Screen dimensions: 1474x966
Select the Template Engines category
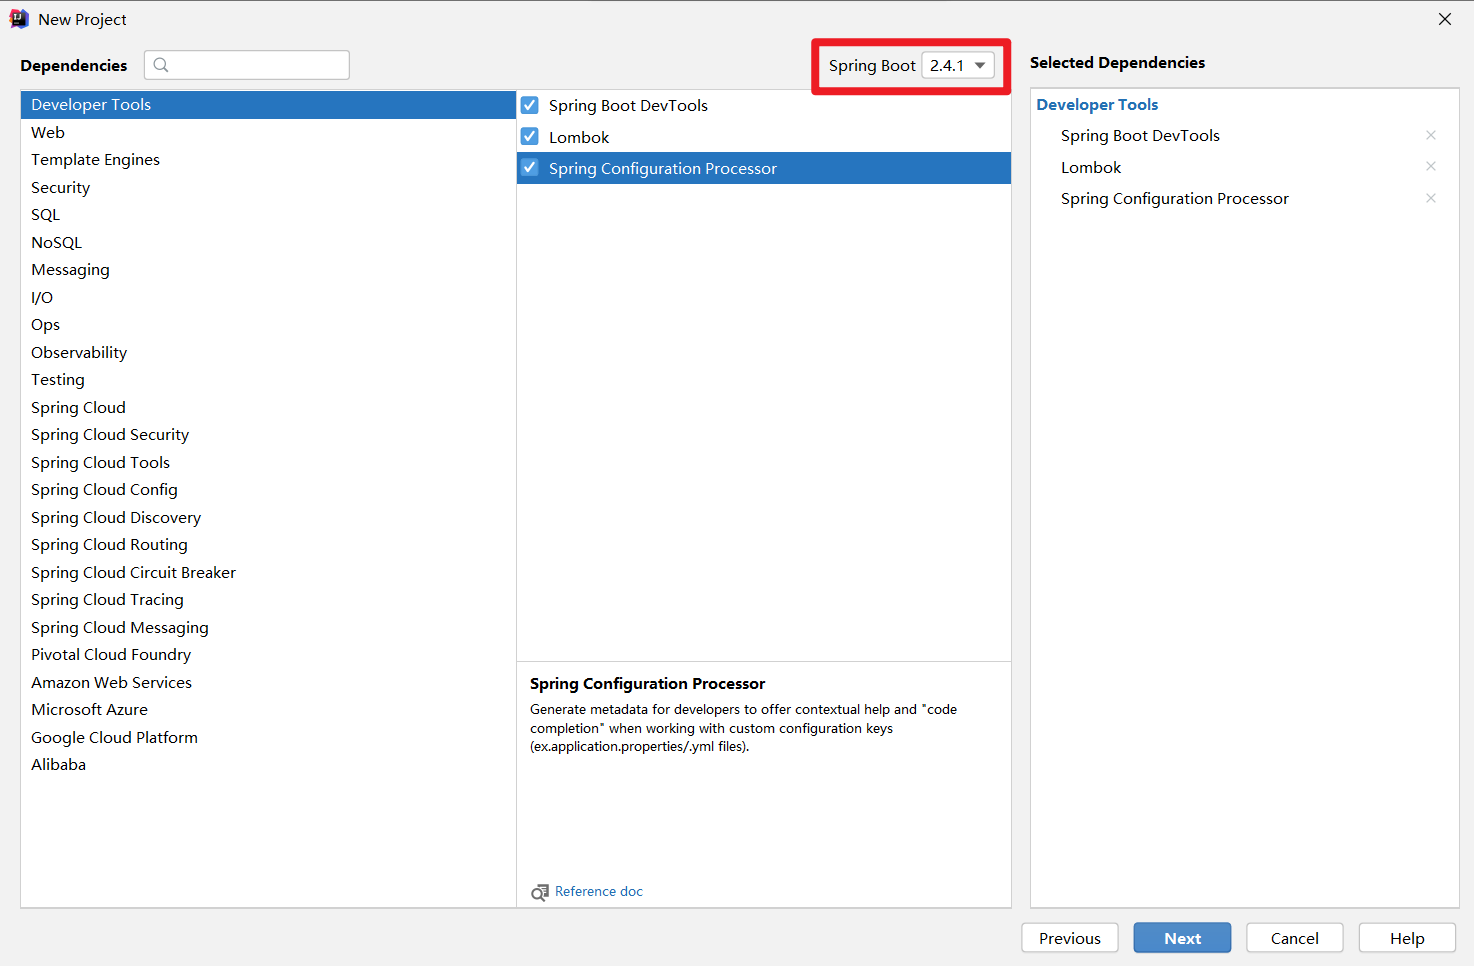[x=268, y=160]
